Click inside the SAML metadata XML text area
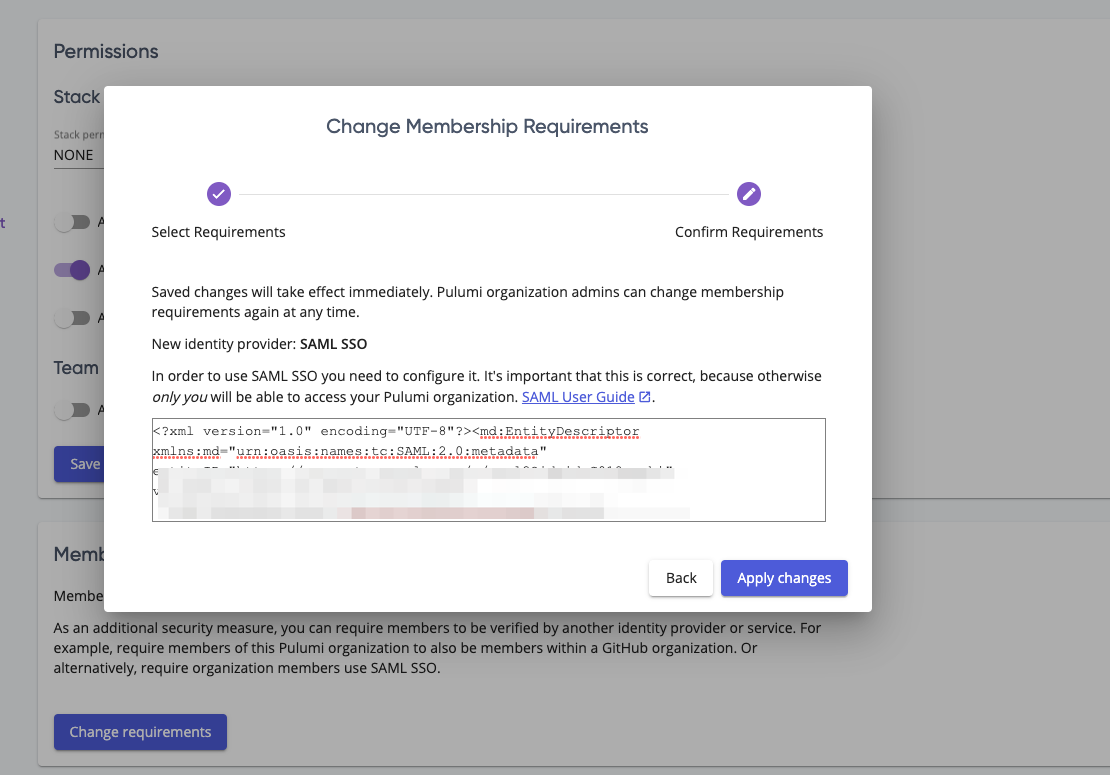1110x775 pixels. point(488,470)
